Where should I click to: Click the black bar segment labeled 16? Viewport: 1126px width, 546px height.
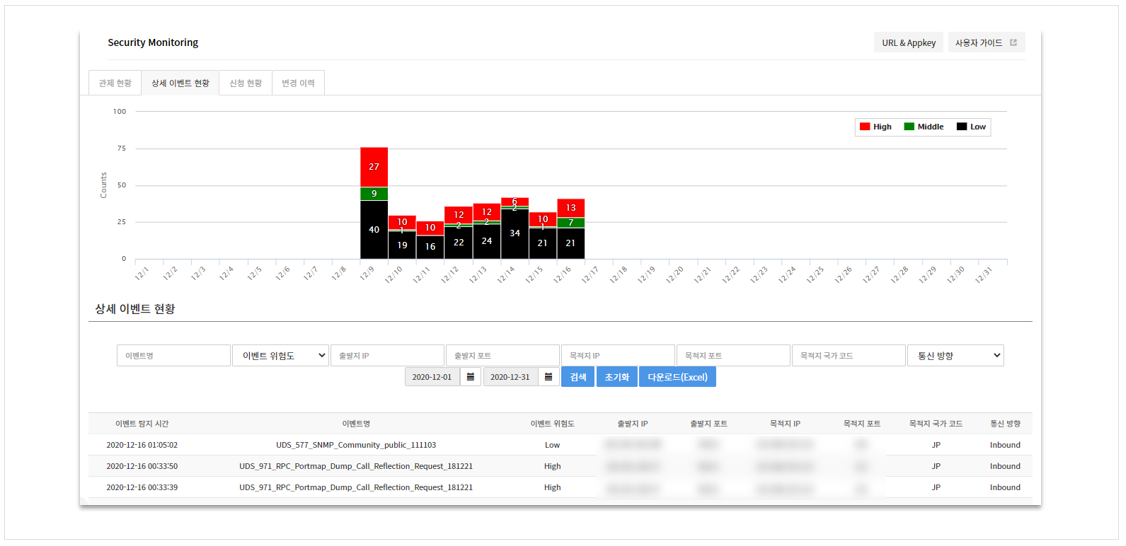429,247
